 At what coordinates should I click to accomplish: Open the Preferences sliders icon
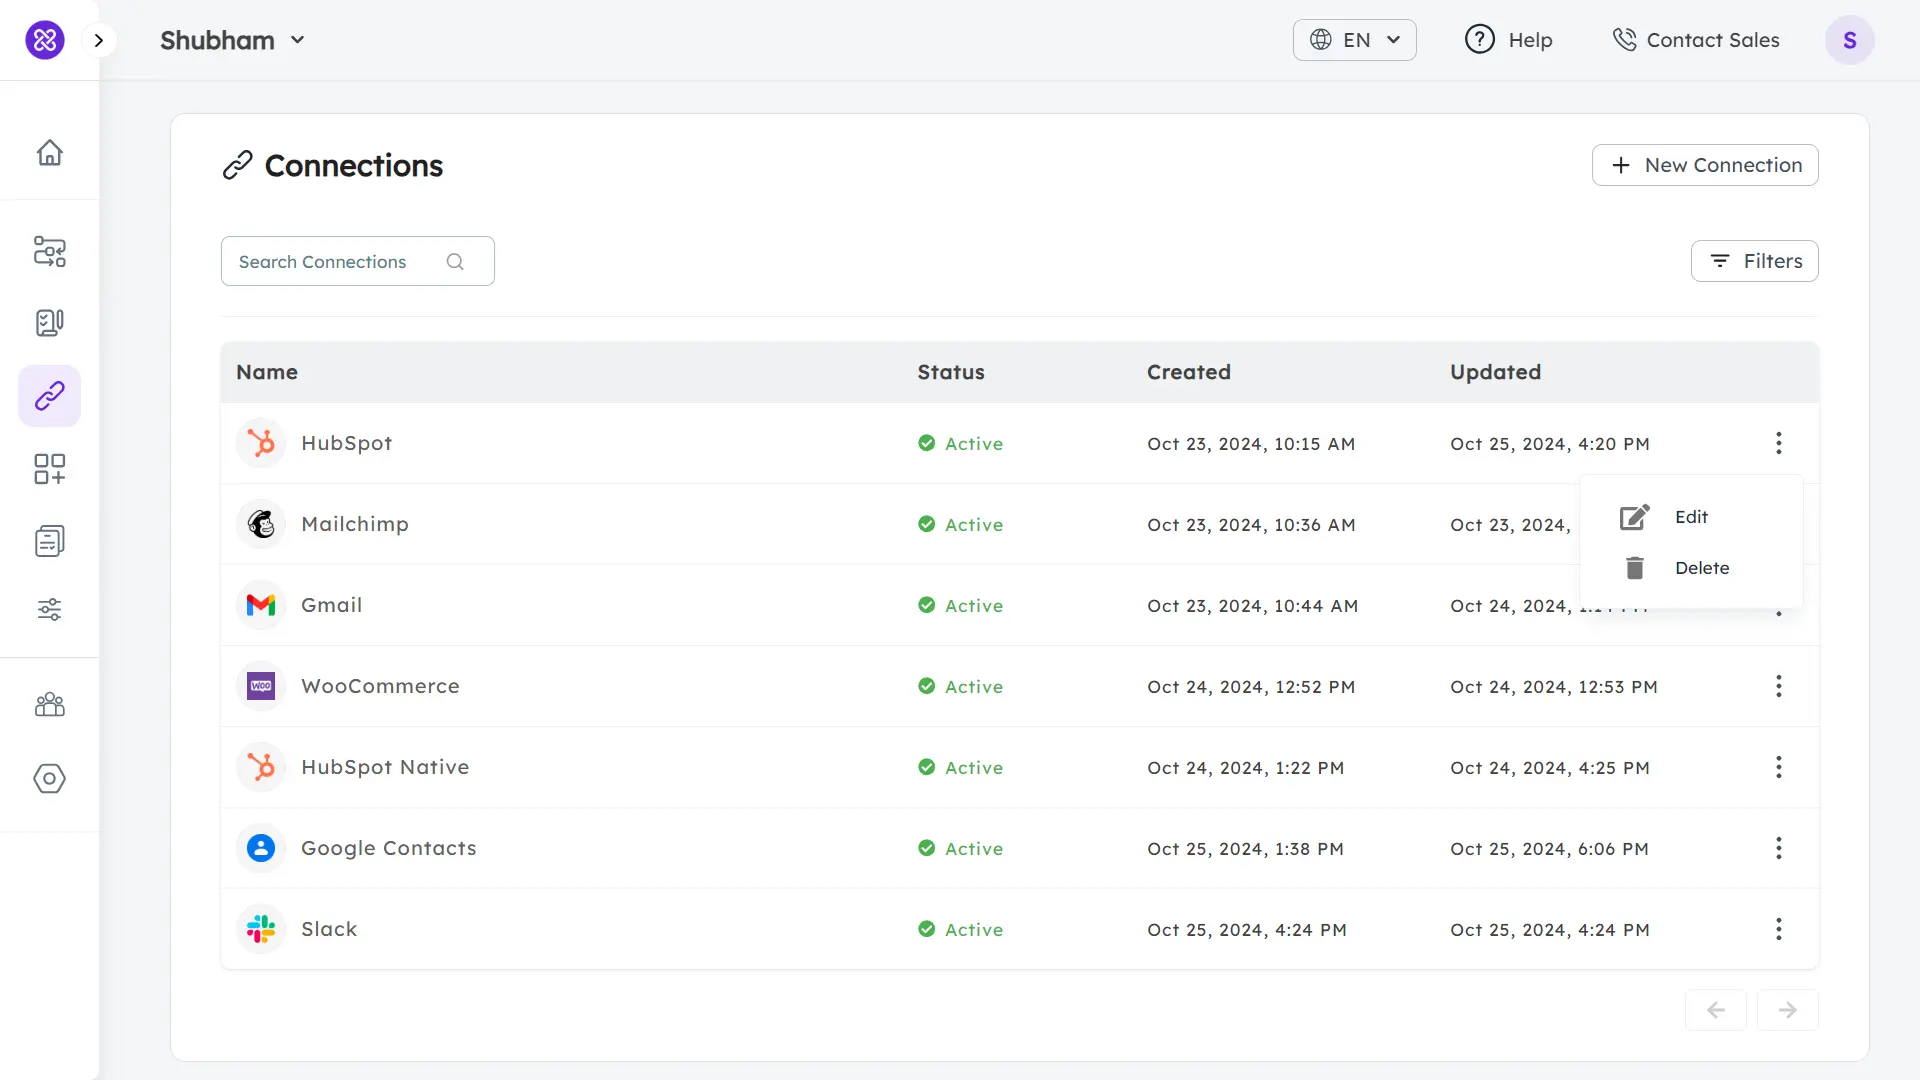(x=49, y=610)
